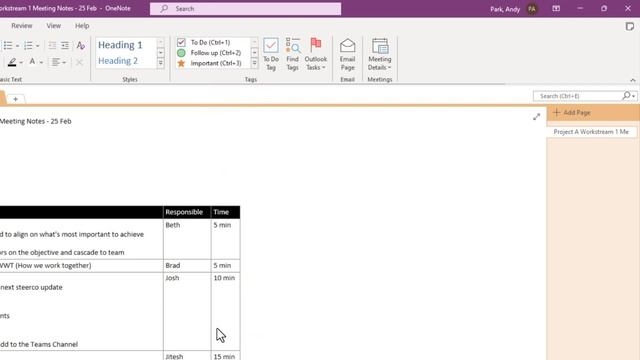Click text 'next steerco update'

coord(31,287)
